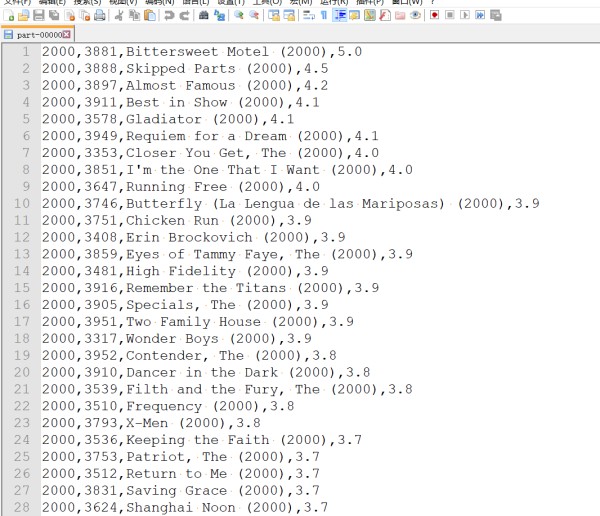
Task: Click line number 28 in the margin
Action: pyautogui.click(x=21, y=507)
